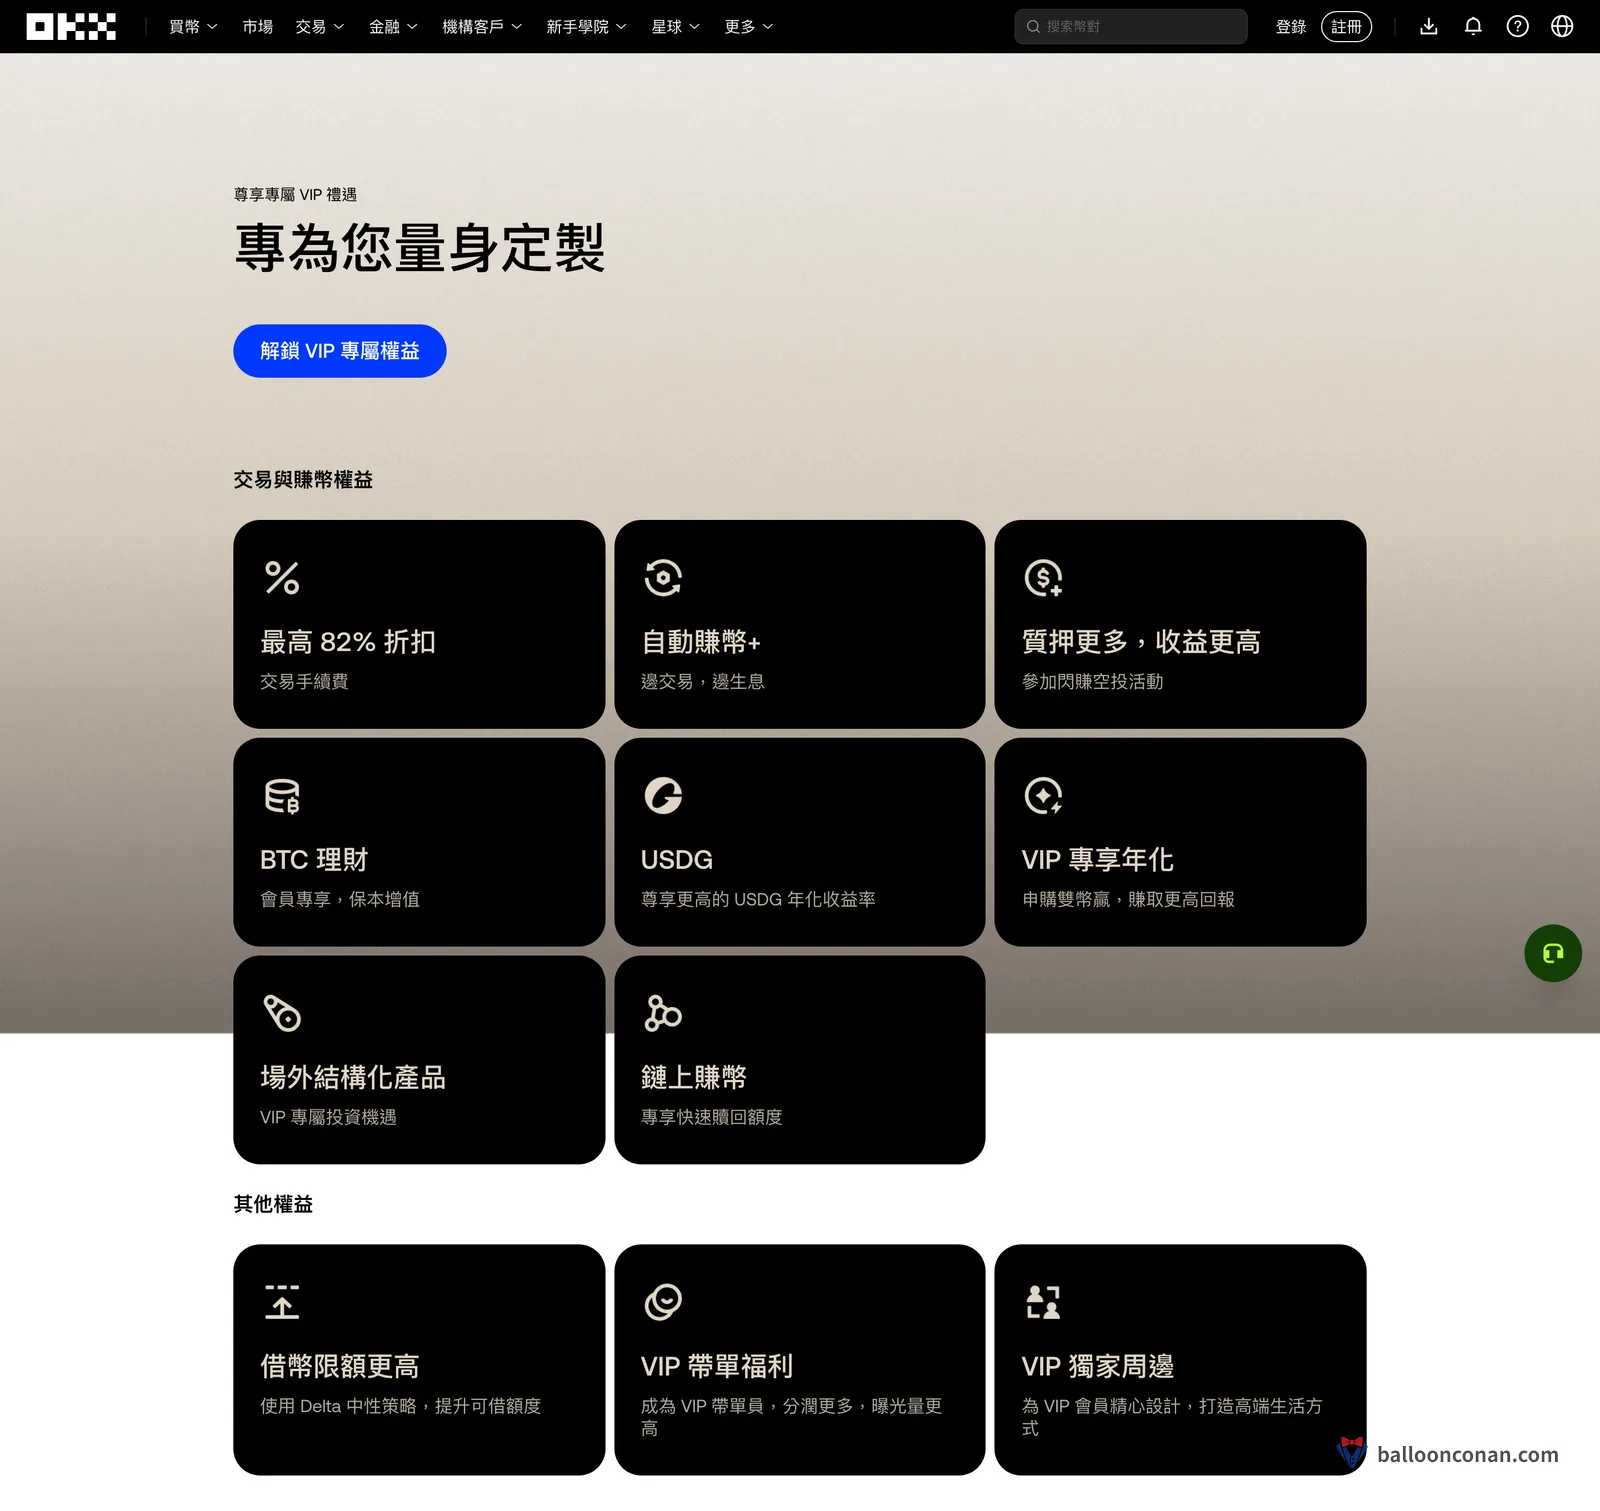1600x1511 pixels.
Task: Expand the 金融 dropdown menu
Action: (393, 27)
